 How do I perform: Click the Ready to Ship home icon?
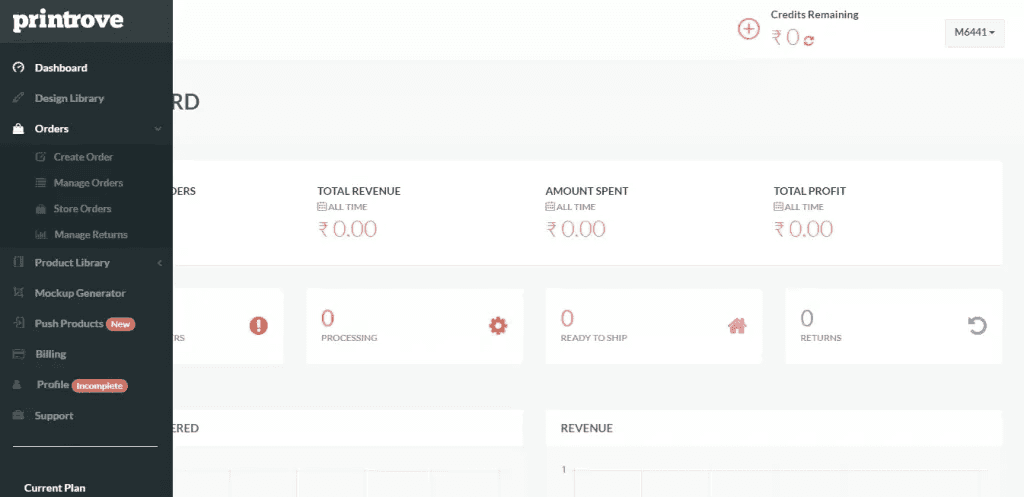coord(737,325)
